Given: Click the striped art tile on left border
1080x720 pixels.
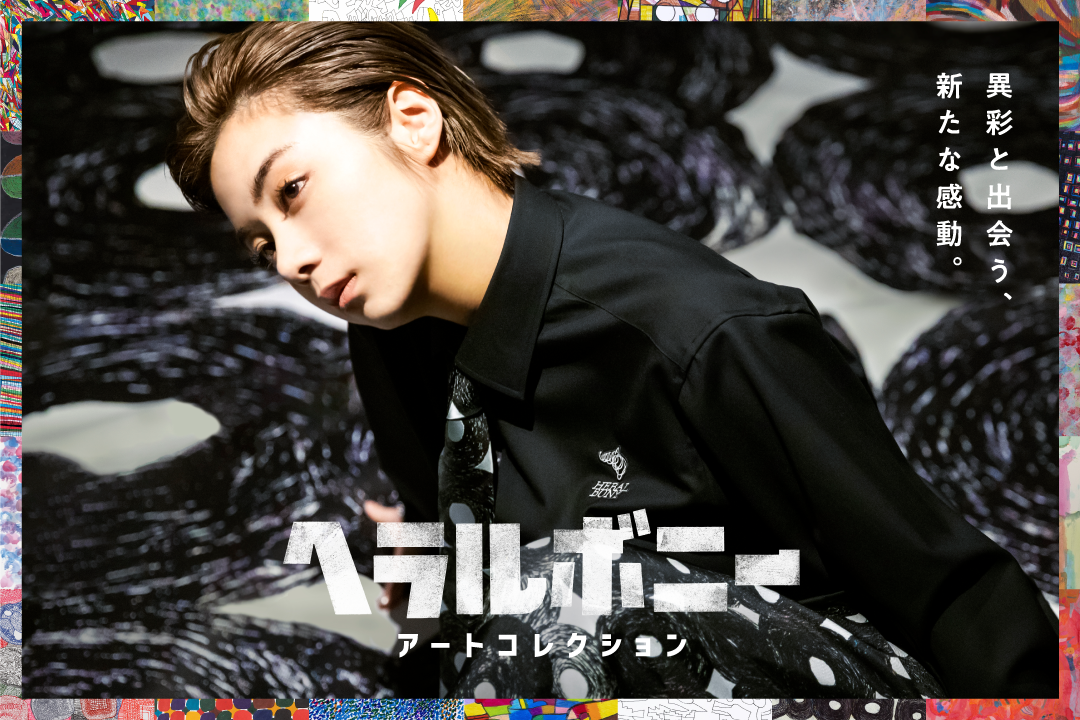Looking at the screenshot, I should click(x=10, y=358).
